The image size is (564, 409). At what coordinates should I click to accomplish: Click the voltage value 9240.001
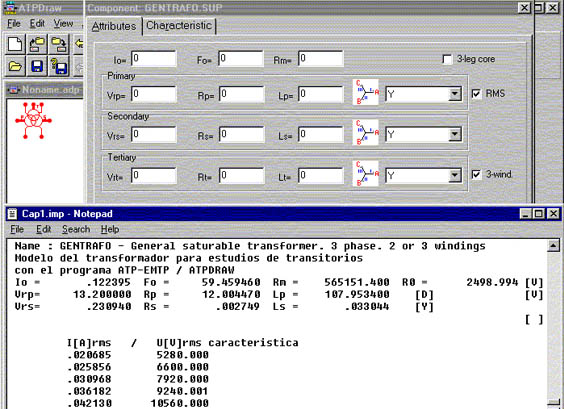(x=183, y=391)
